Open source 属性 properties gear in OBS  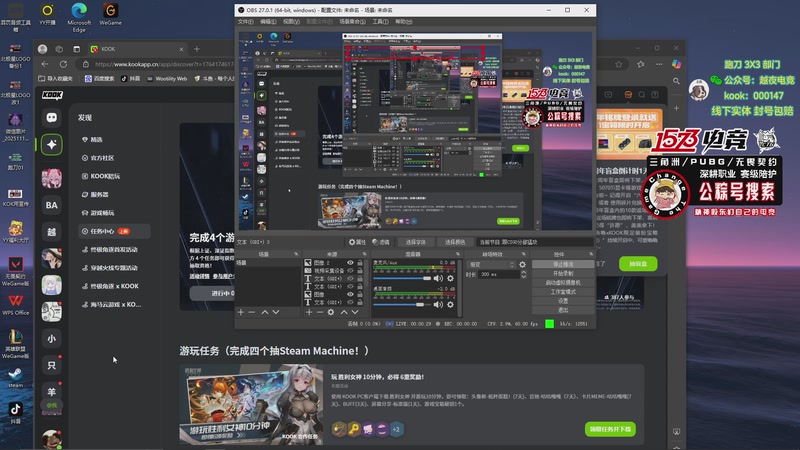(x=357, y=242)
